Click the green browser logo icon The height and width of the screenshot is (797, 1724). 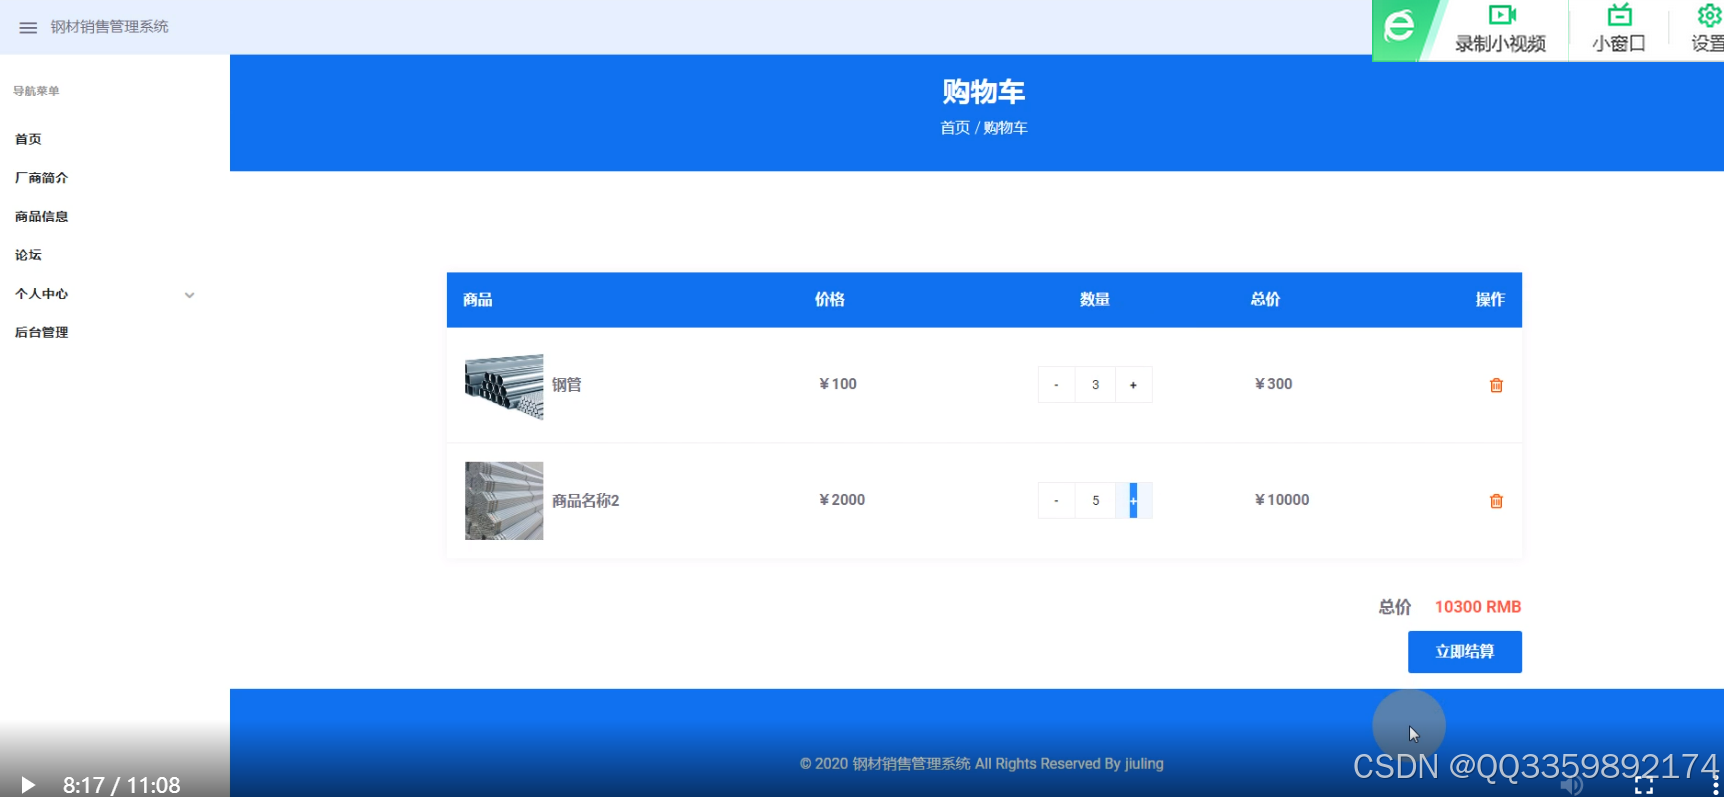click(1399, 26)
